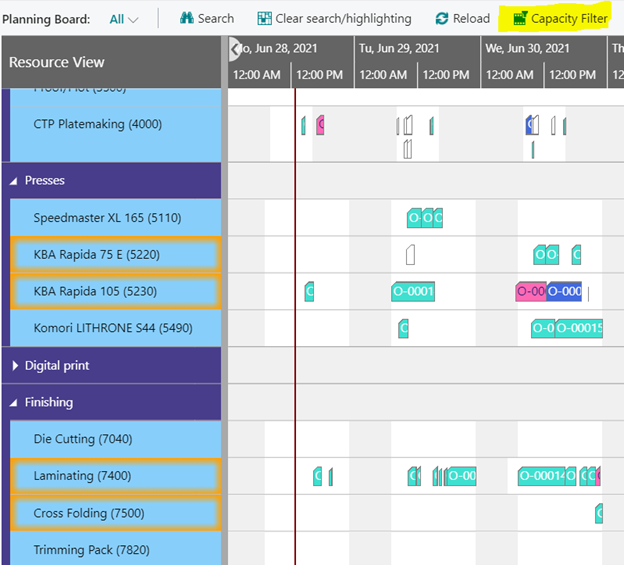Click the pink operation bar on KBA Rapida 105
The width and height of the screenshot is (624, 565).
pos(530,292)
